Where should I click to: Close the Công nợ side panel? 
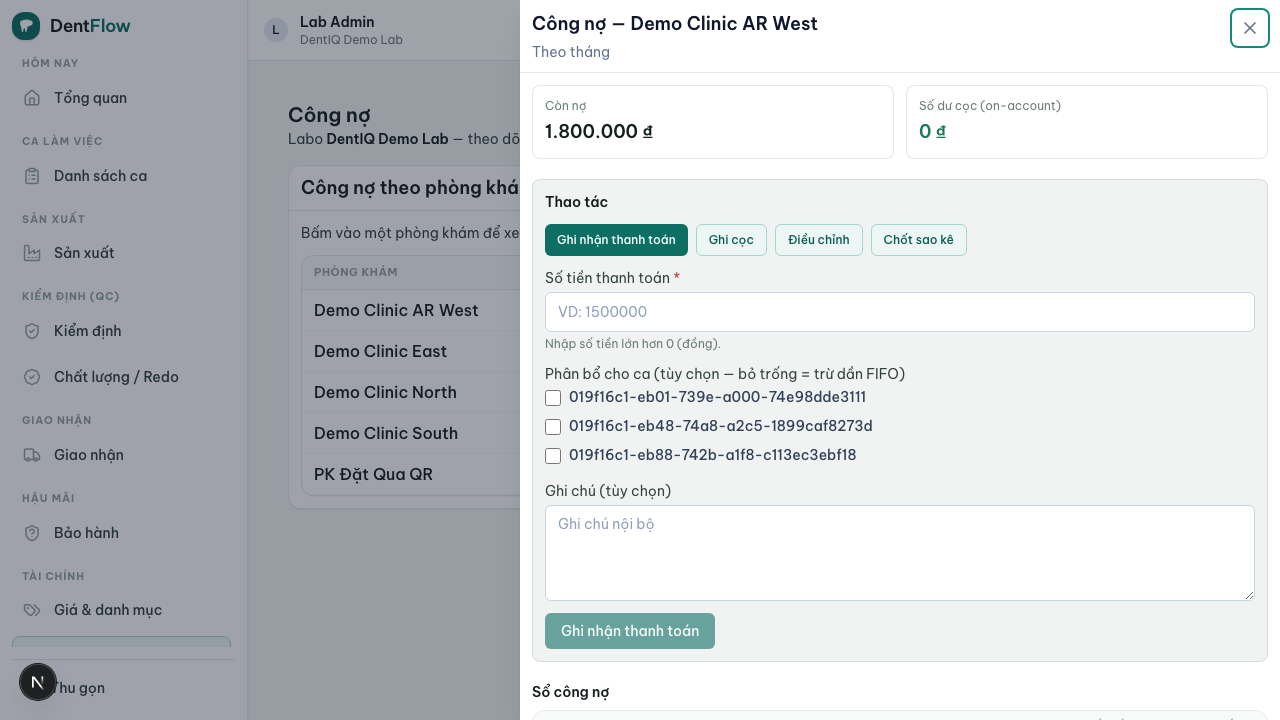1250,28
